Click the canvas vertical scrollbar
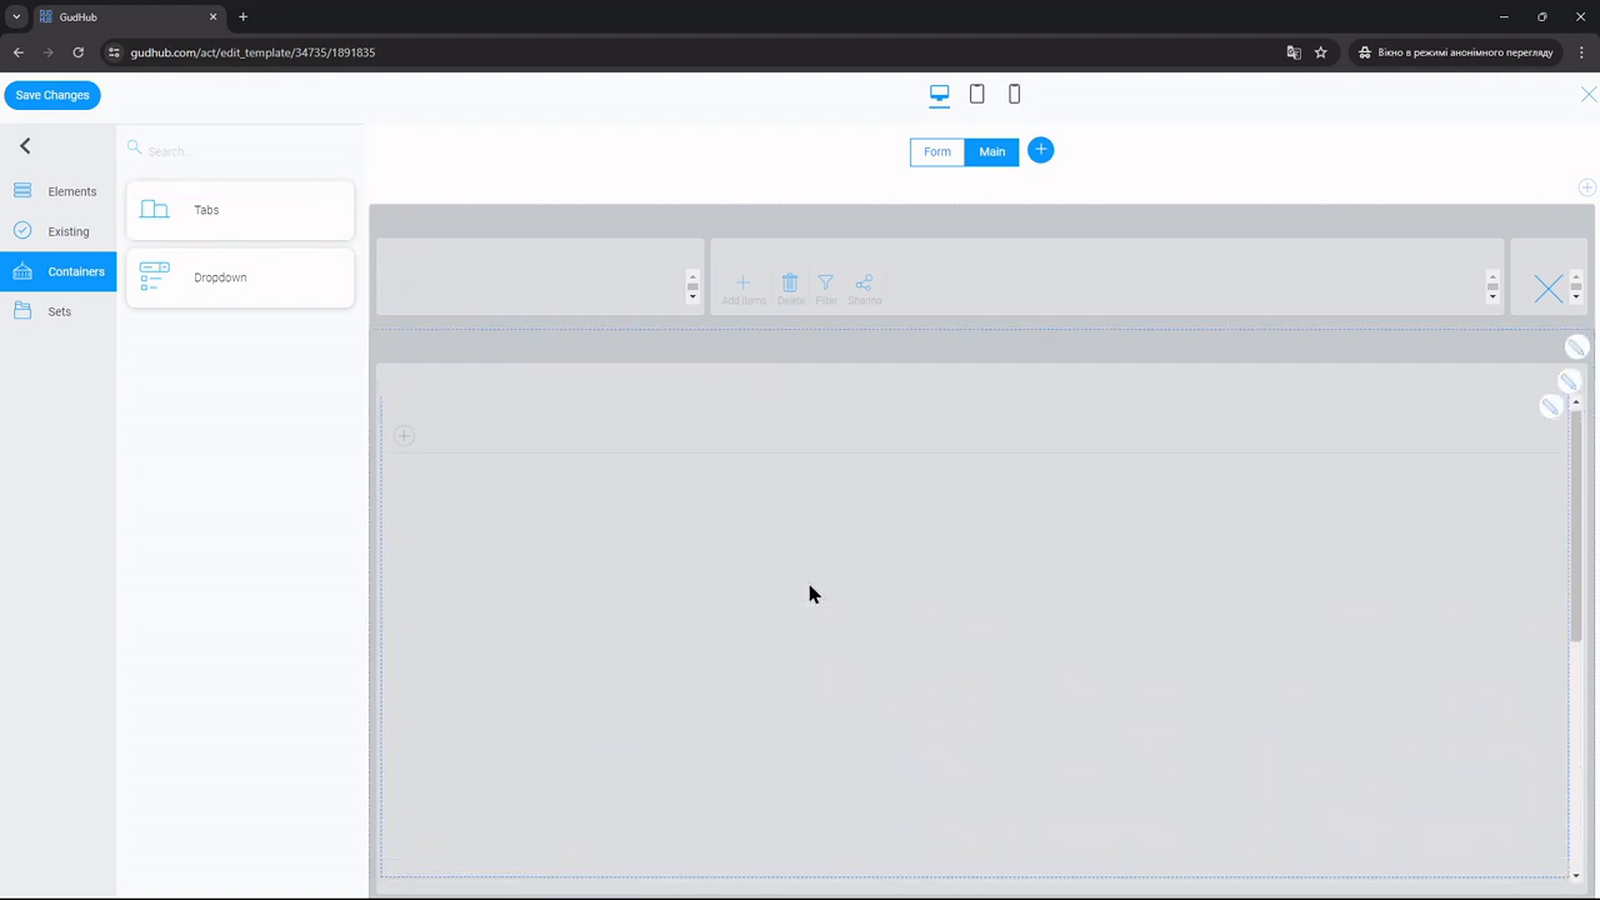Viewport: 1600px width, 900px height. point(1576,525)
